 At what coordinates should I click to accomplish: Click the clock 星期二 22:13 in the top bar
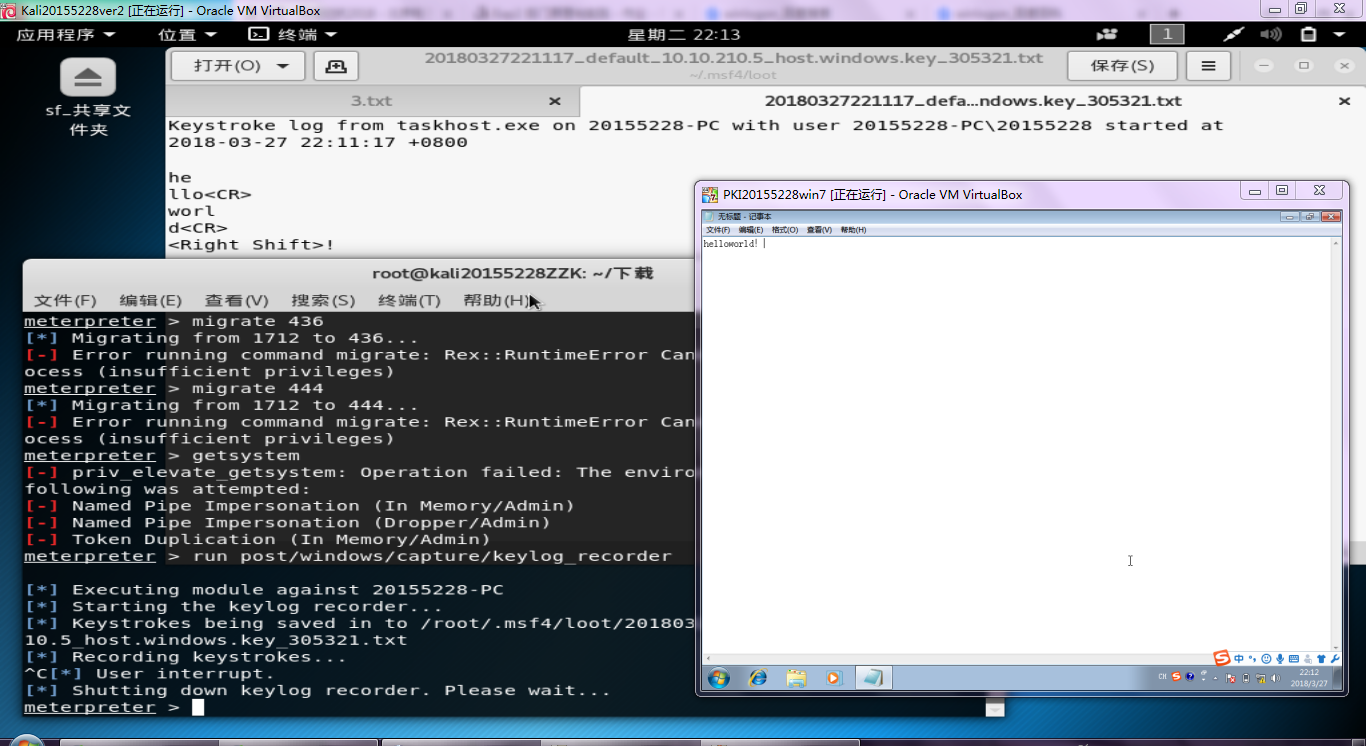point(684,34)
